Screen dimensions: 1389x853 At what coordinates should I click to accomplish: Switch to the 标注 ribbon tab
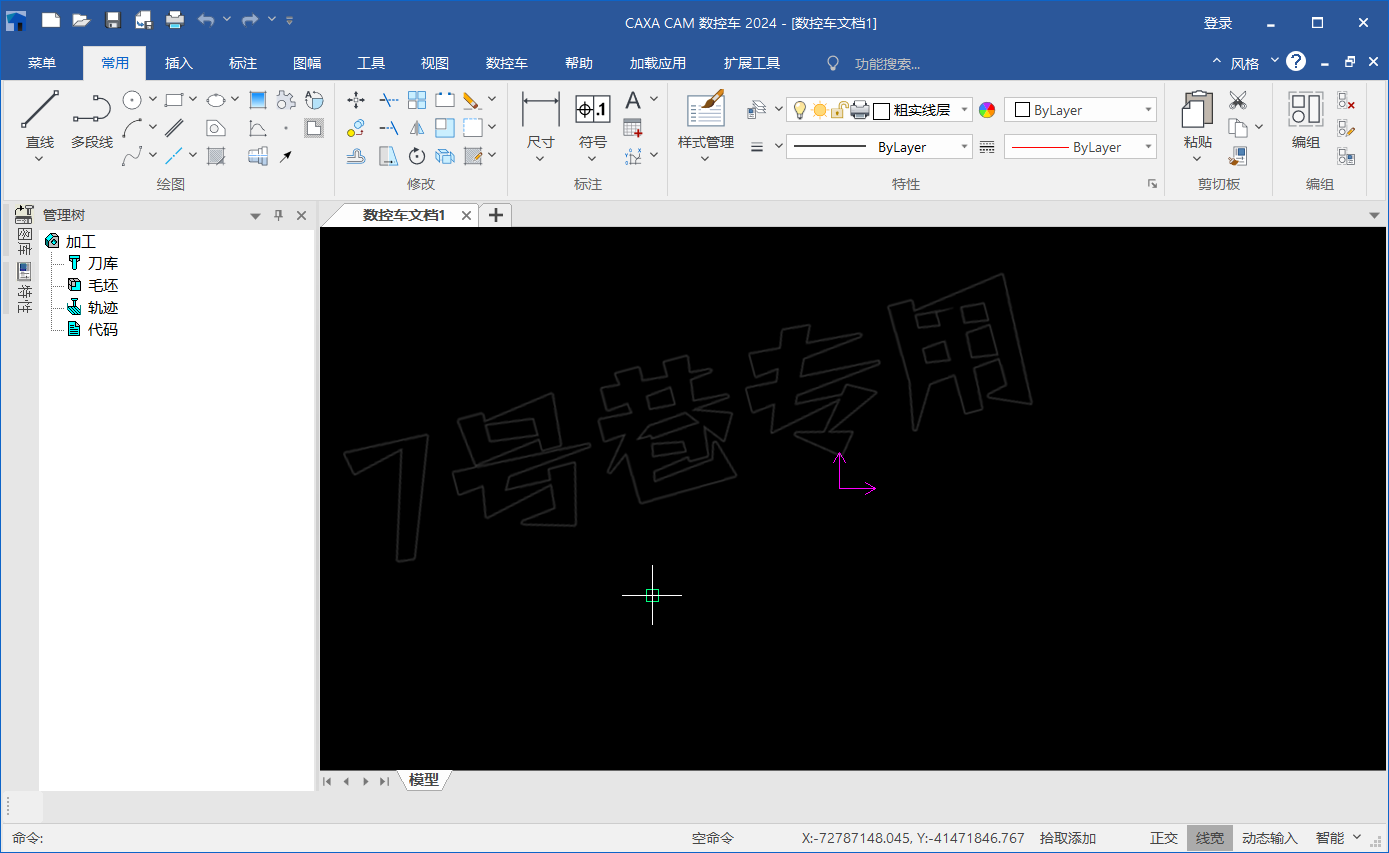[243, 63]
